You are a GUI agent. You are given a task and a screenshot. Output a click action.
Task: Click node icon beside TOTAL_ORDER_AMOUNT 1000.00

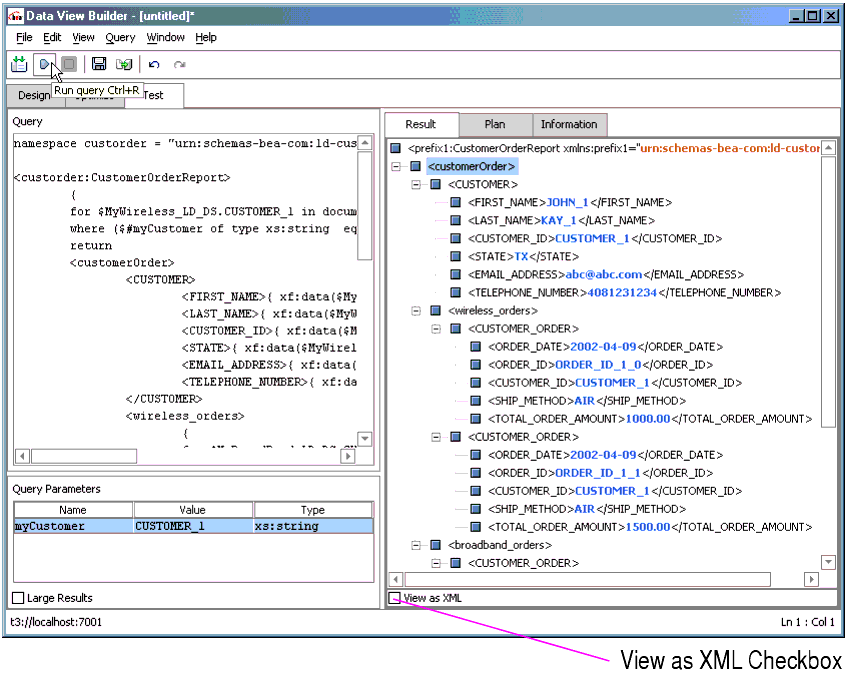pos(475,419)
